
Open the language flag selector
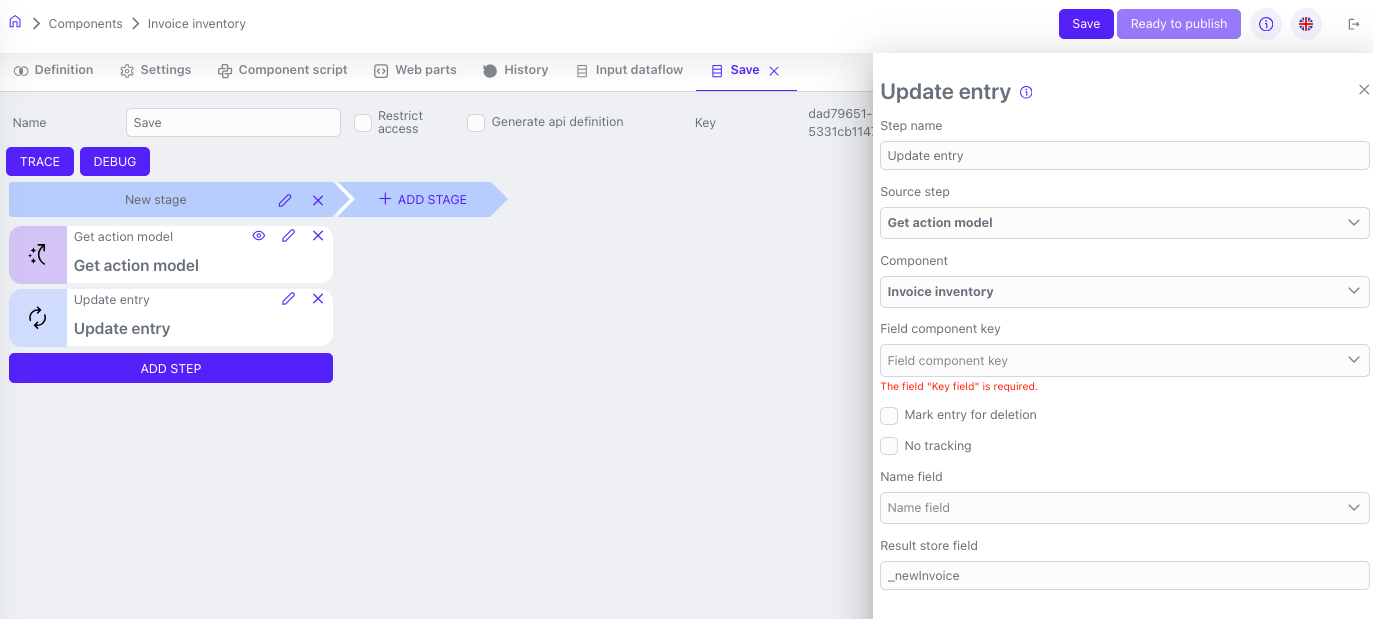1306,24
